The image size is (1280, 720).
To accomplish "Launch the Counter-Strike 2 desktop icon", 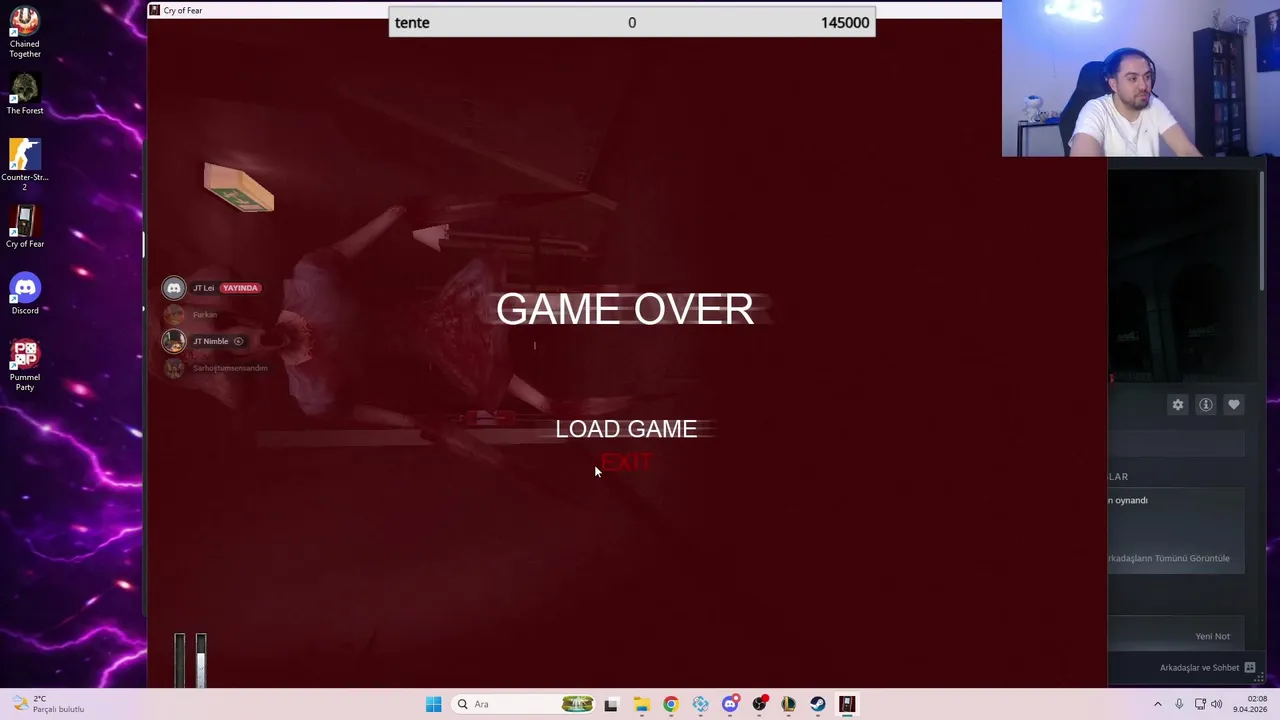I will [x=25, y=163].
